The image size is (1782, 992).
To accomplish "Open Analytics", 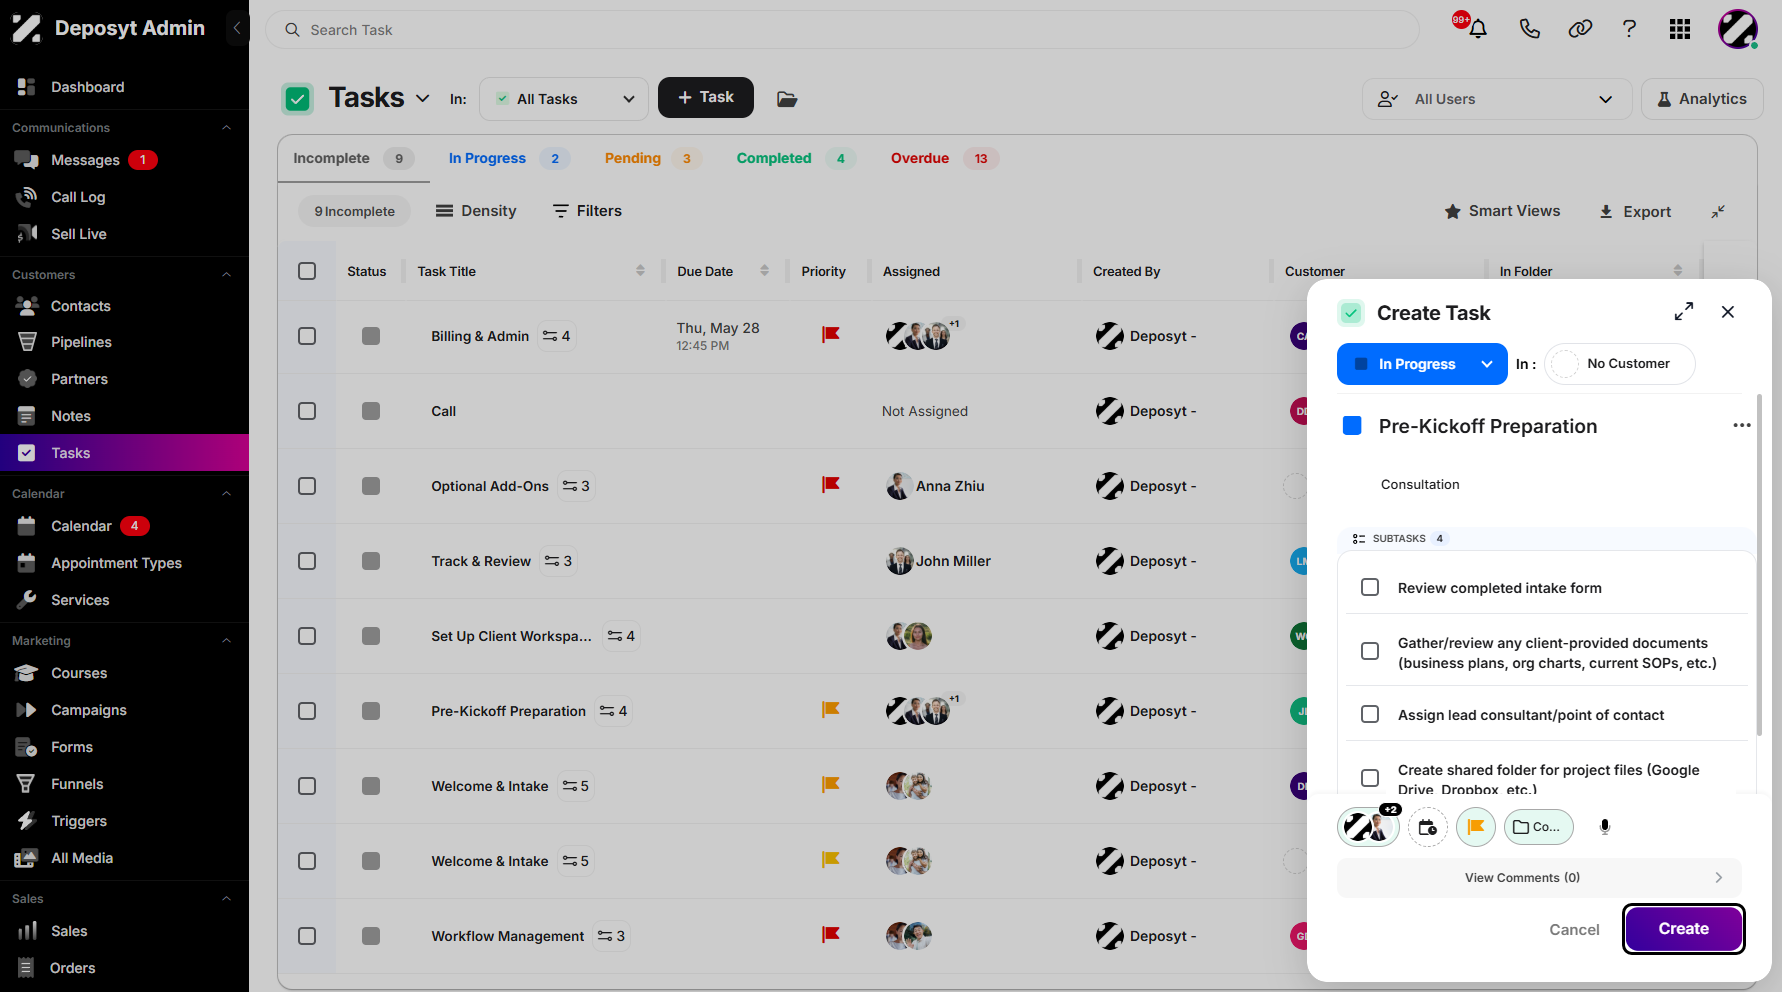I will 1702,99.
